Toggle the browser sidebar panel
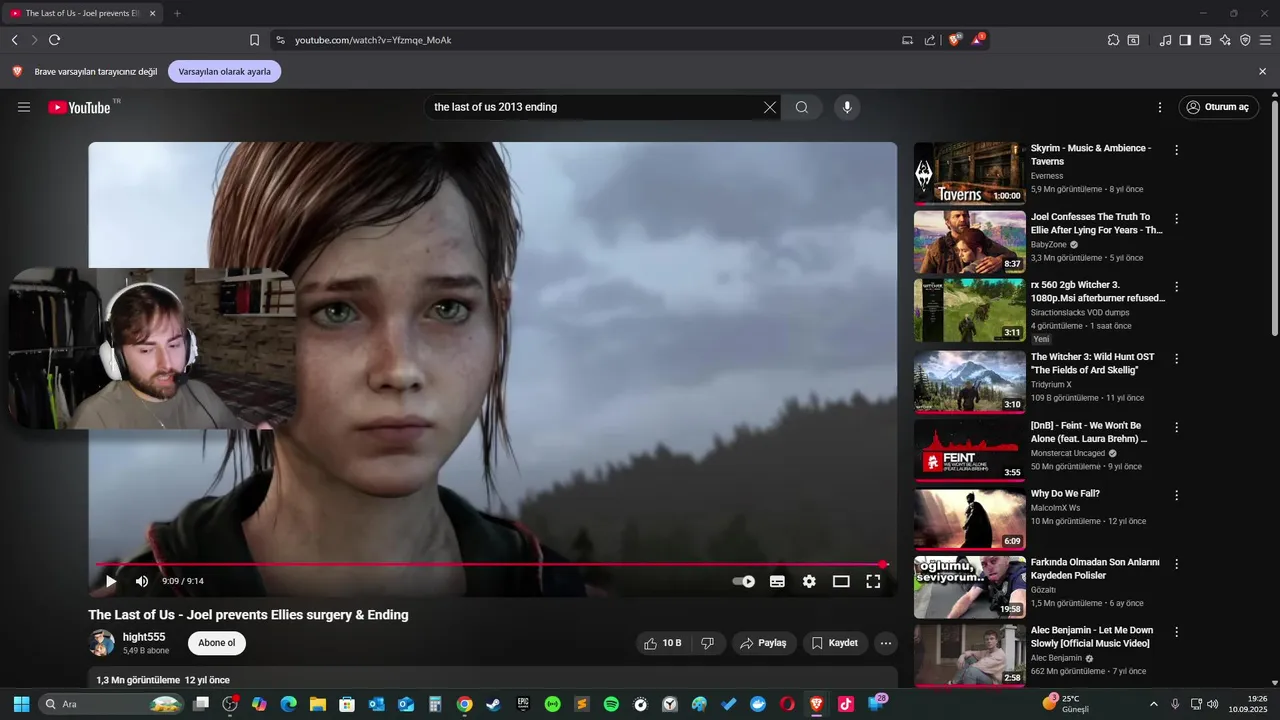Viewport: 1280px width, 720px height. pyautogui.click(x=1185, y=40)
